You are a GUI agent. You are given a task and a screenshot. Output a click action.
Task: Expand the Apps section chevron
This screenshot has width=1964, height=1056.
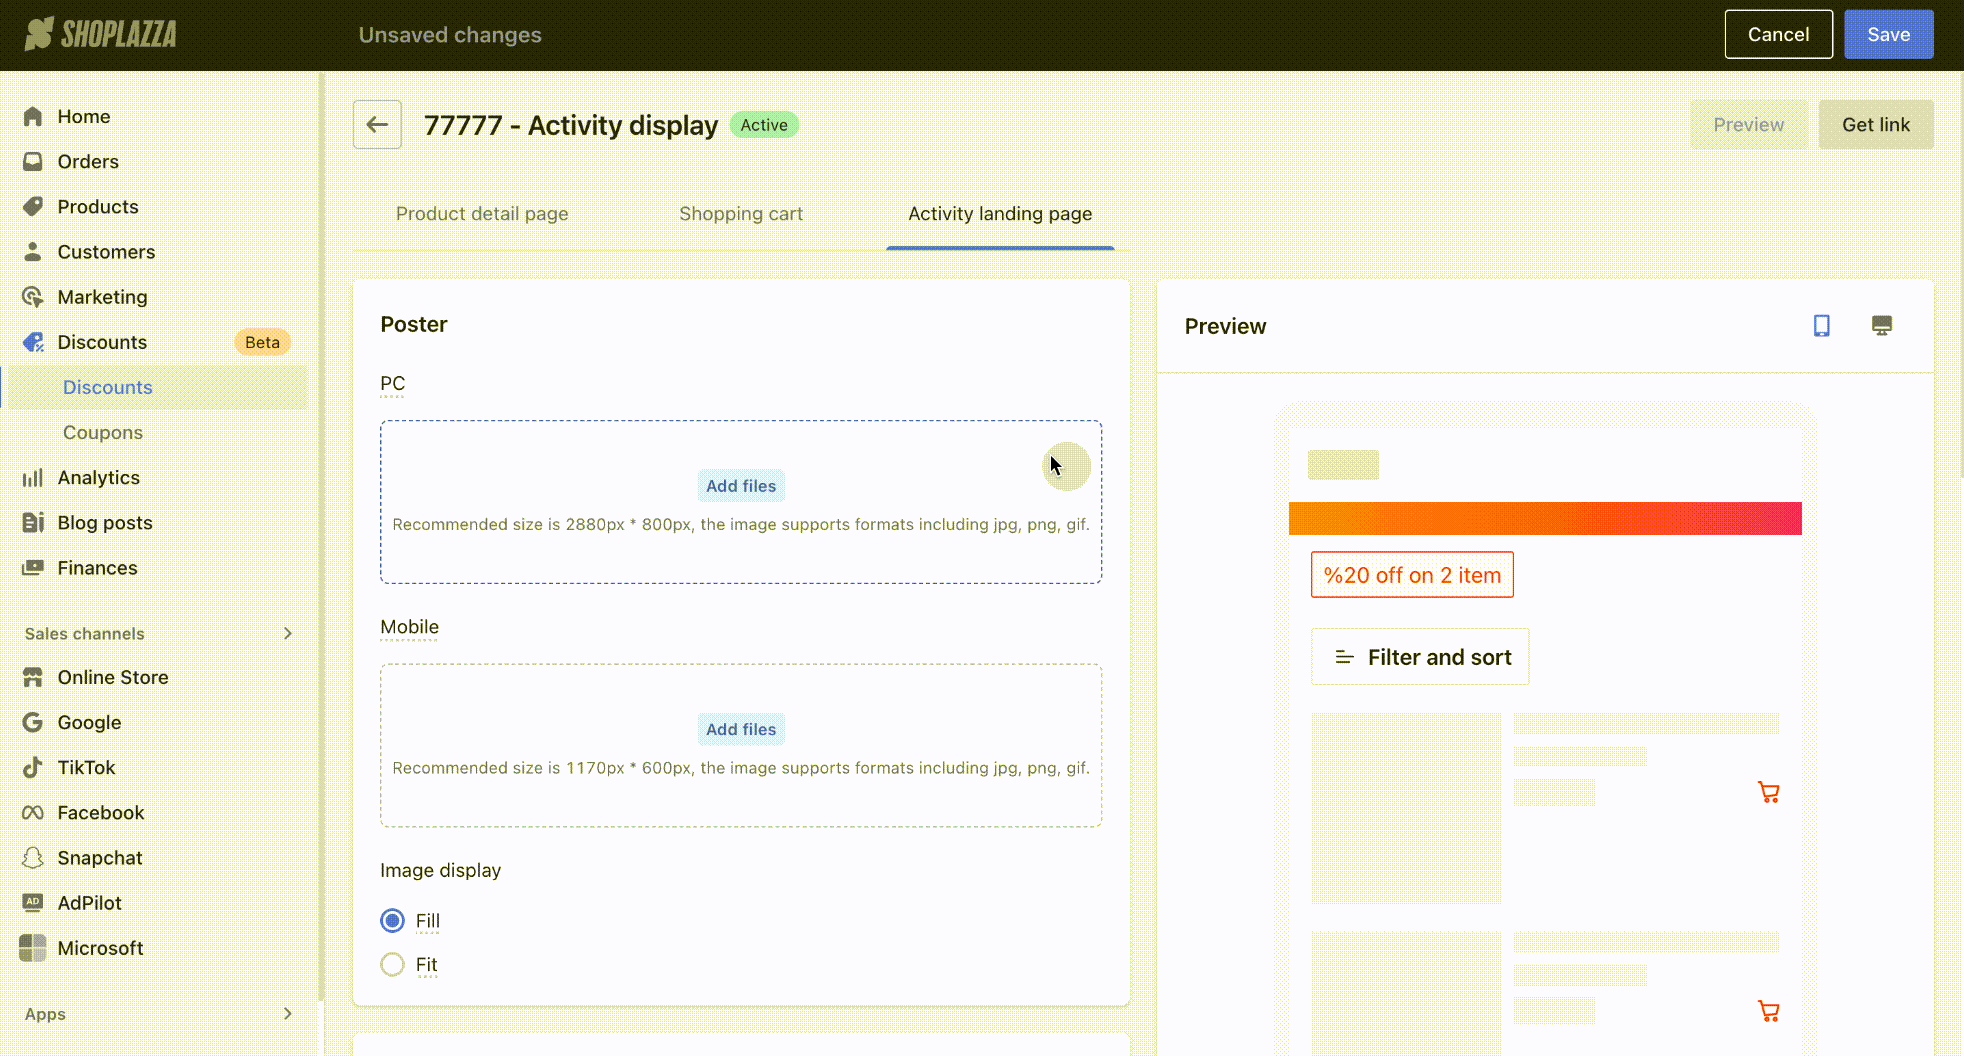pyautogui.click(x=287, y=1014)
